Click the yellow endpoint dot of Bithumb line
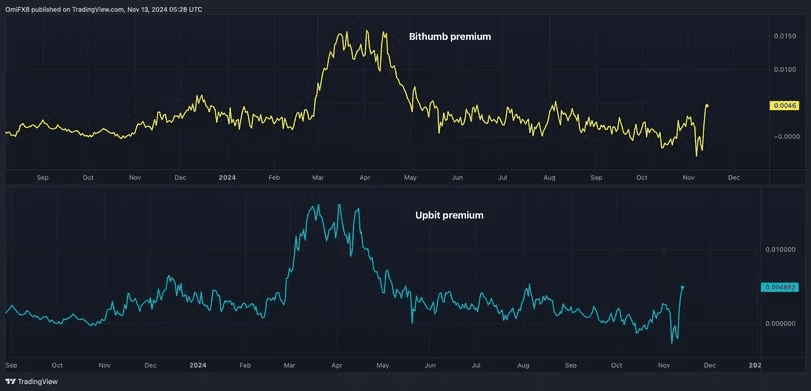 [x=707, y=106]
